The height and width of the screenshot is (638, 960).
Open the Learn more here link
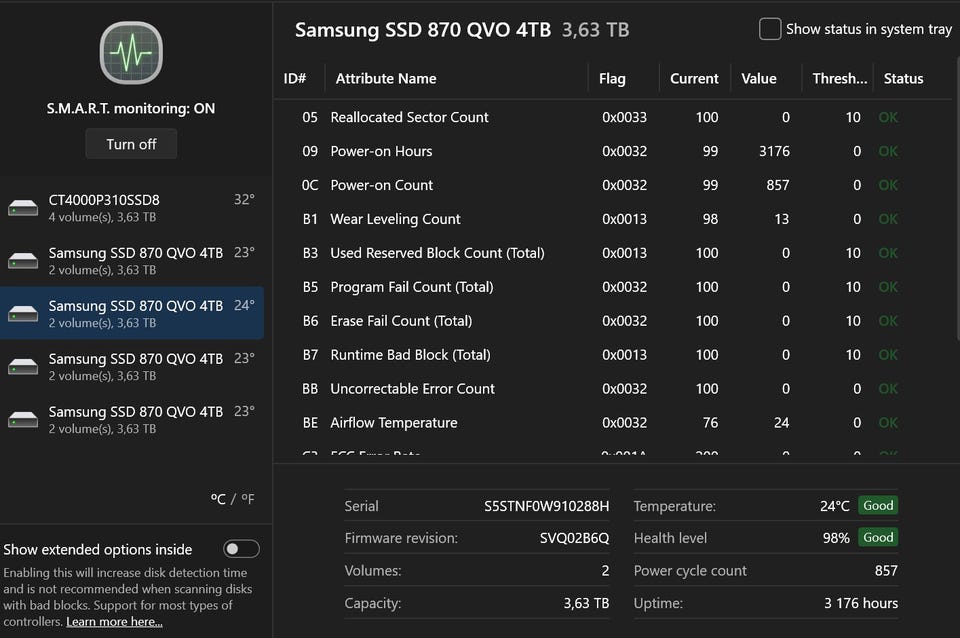click(114, 622)
